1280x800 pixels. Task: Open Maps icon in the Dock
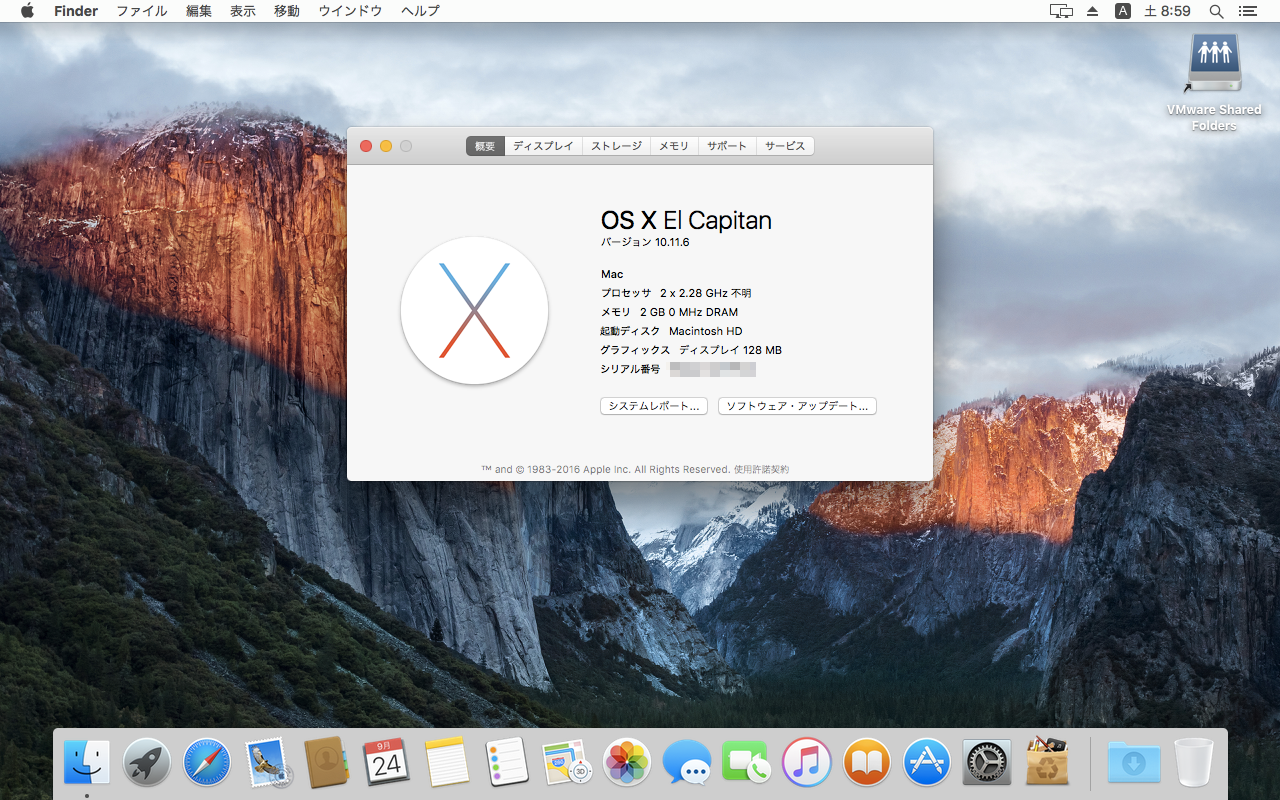[567, 763]
